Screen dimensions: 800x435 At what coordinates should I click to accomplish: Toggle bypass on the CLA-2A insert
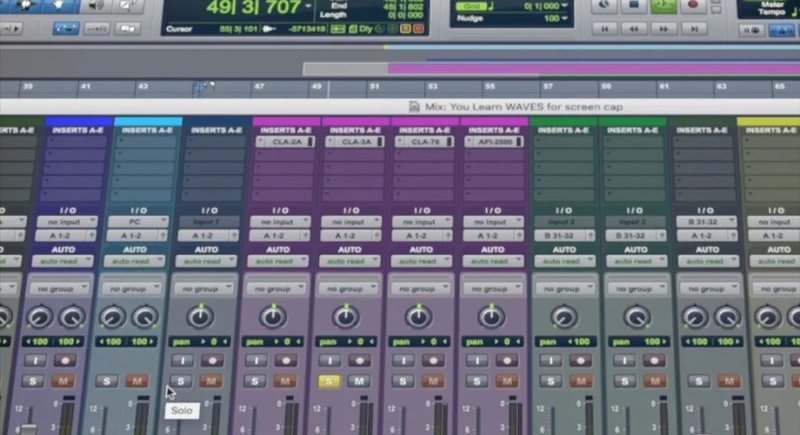(310, 142)
